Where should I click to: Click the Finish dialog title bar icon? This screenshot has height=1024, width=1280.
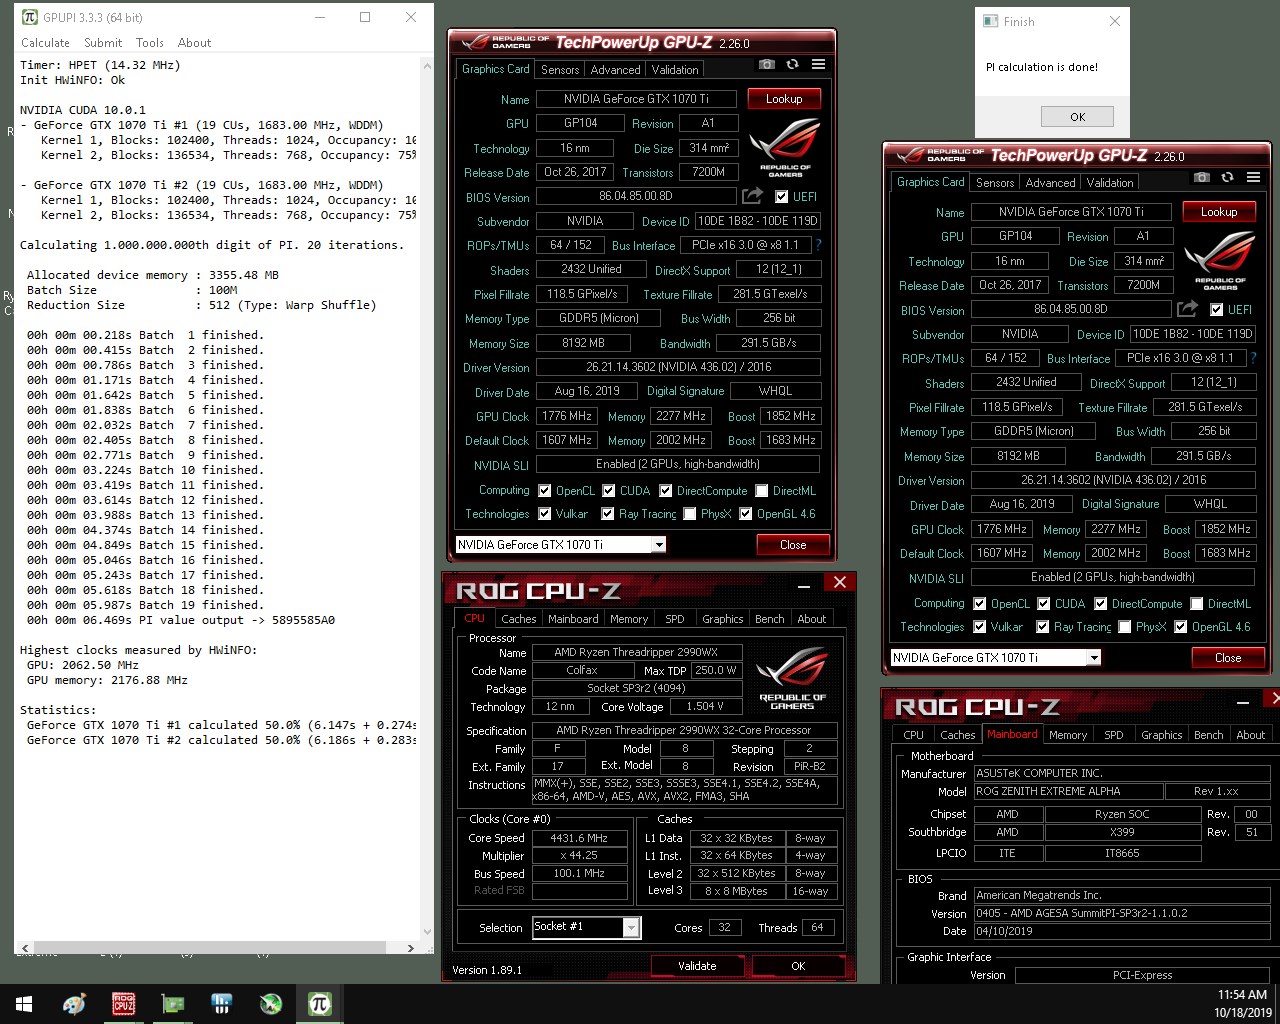point(991,21)
